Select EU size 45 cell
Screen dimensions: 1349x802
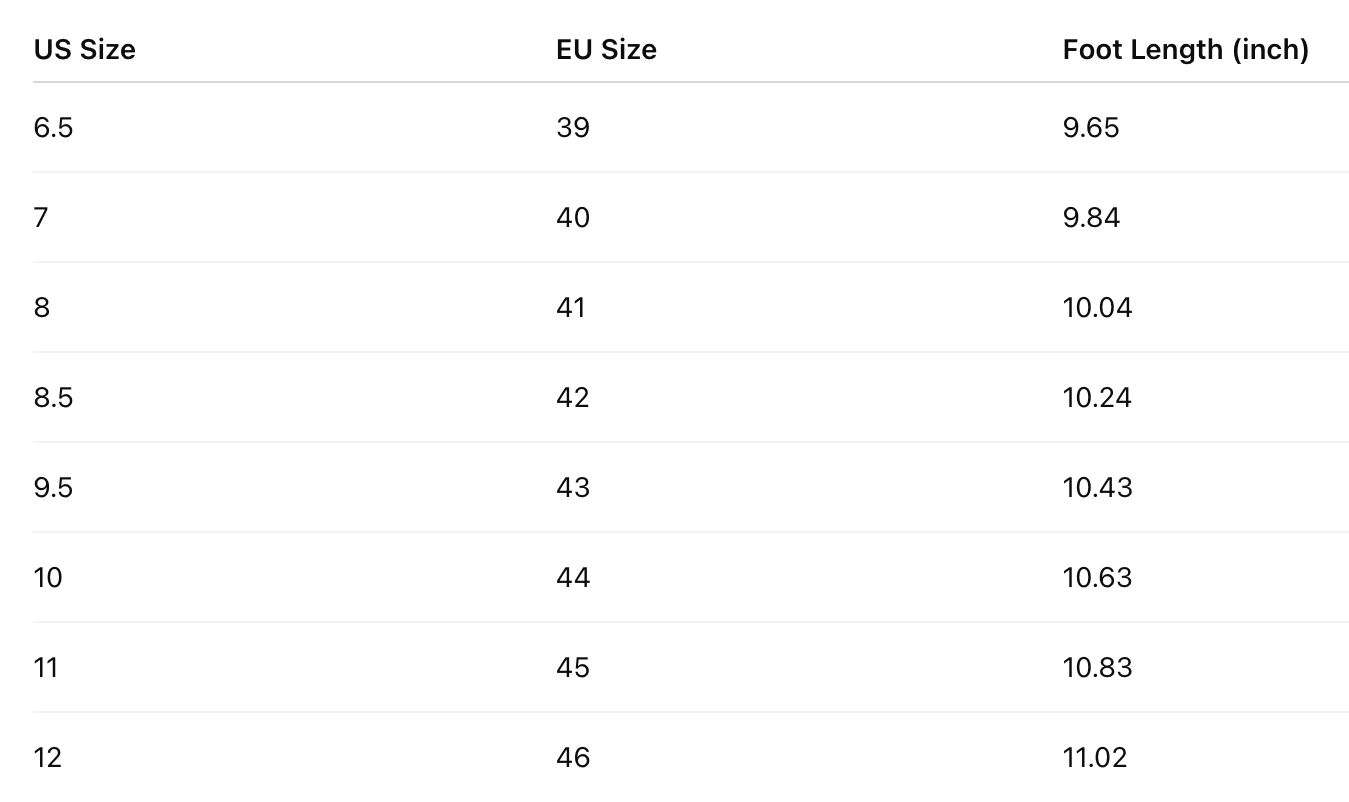click(x=573, y=668)
